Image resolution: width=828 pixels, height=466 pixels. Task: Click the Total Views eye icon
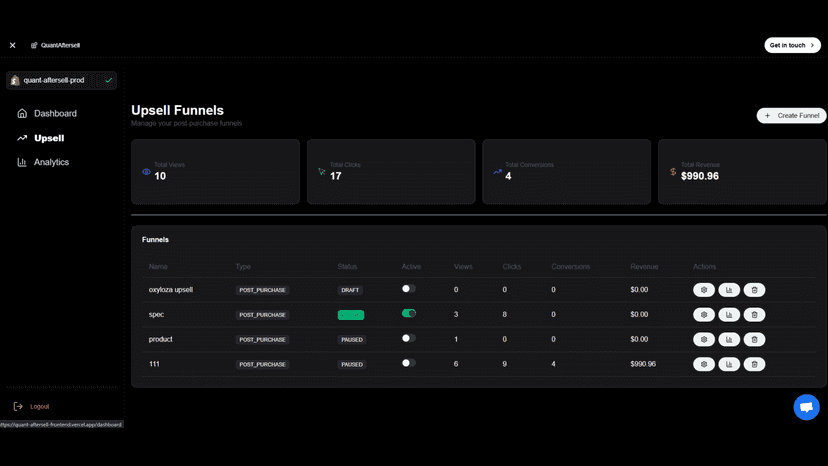(x=146, y=172)
